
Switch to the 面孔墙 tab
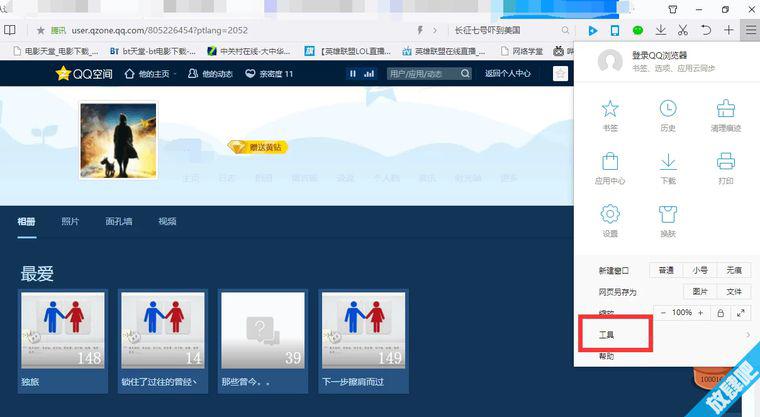pyautogui.click(x=119, y=222)
